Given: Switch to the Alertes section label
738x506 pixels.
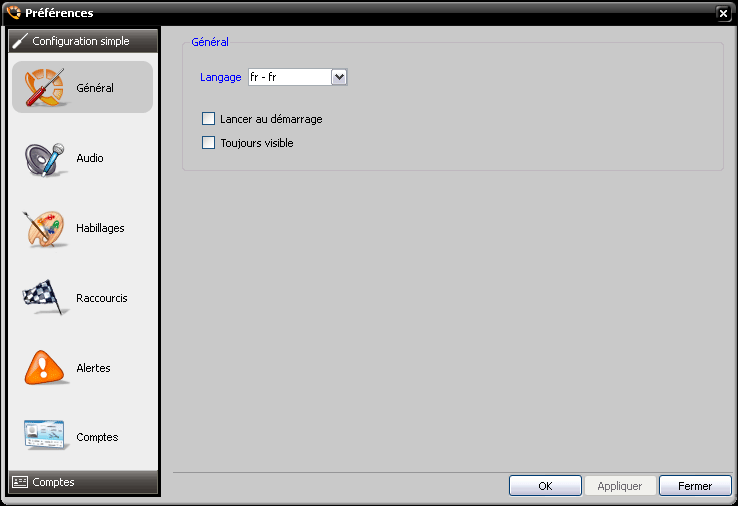Looking at the screenshot, I should (x=93, y=368).
